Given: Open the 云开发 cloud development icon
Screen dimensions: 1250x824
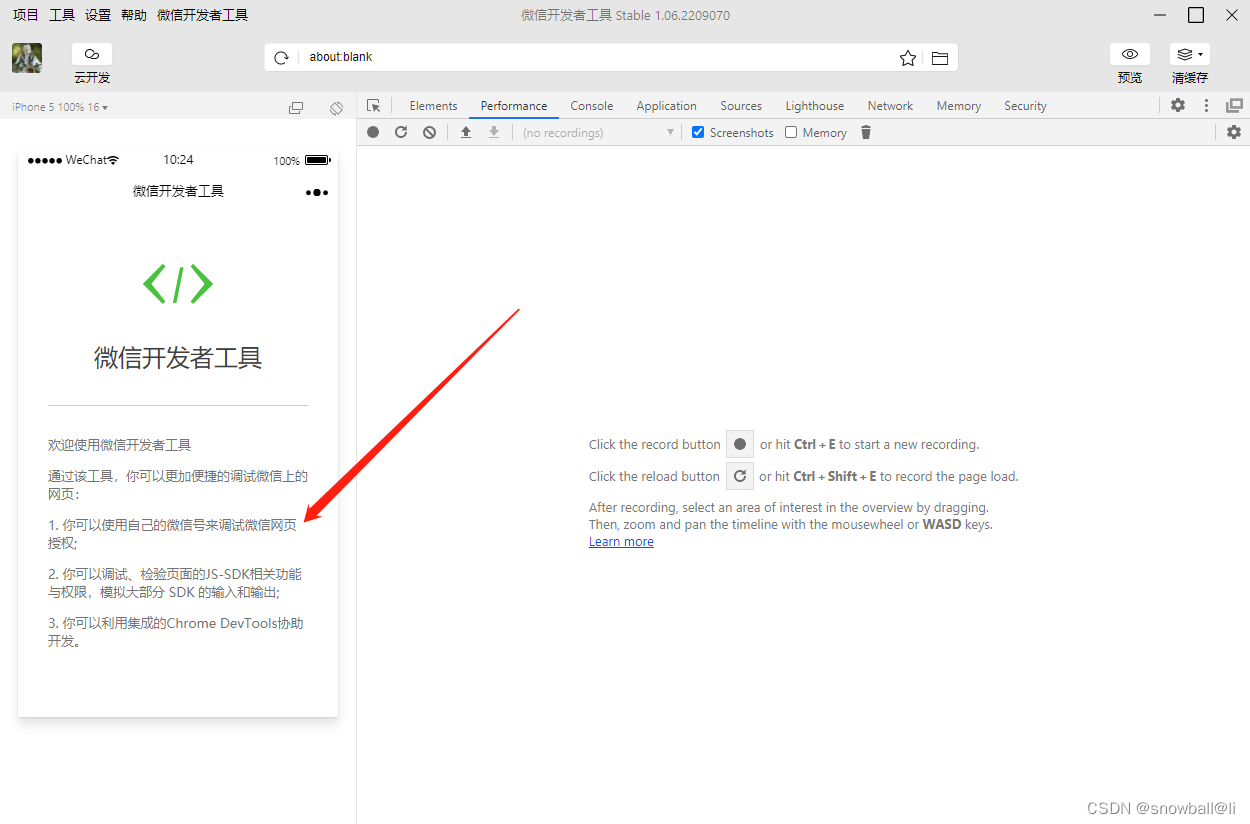Looking at the screenshot, I should (x=92, y=54).
